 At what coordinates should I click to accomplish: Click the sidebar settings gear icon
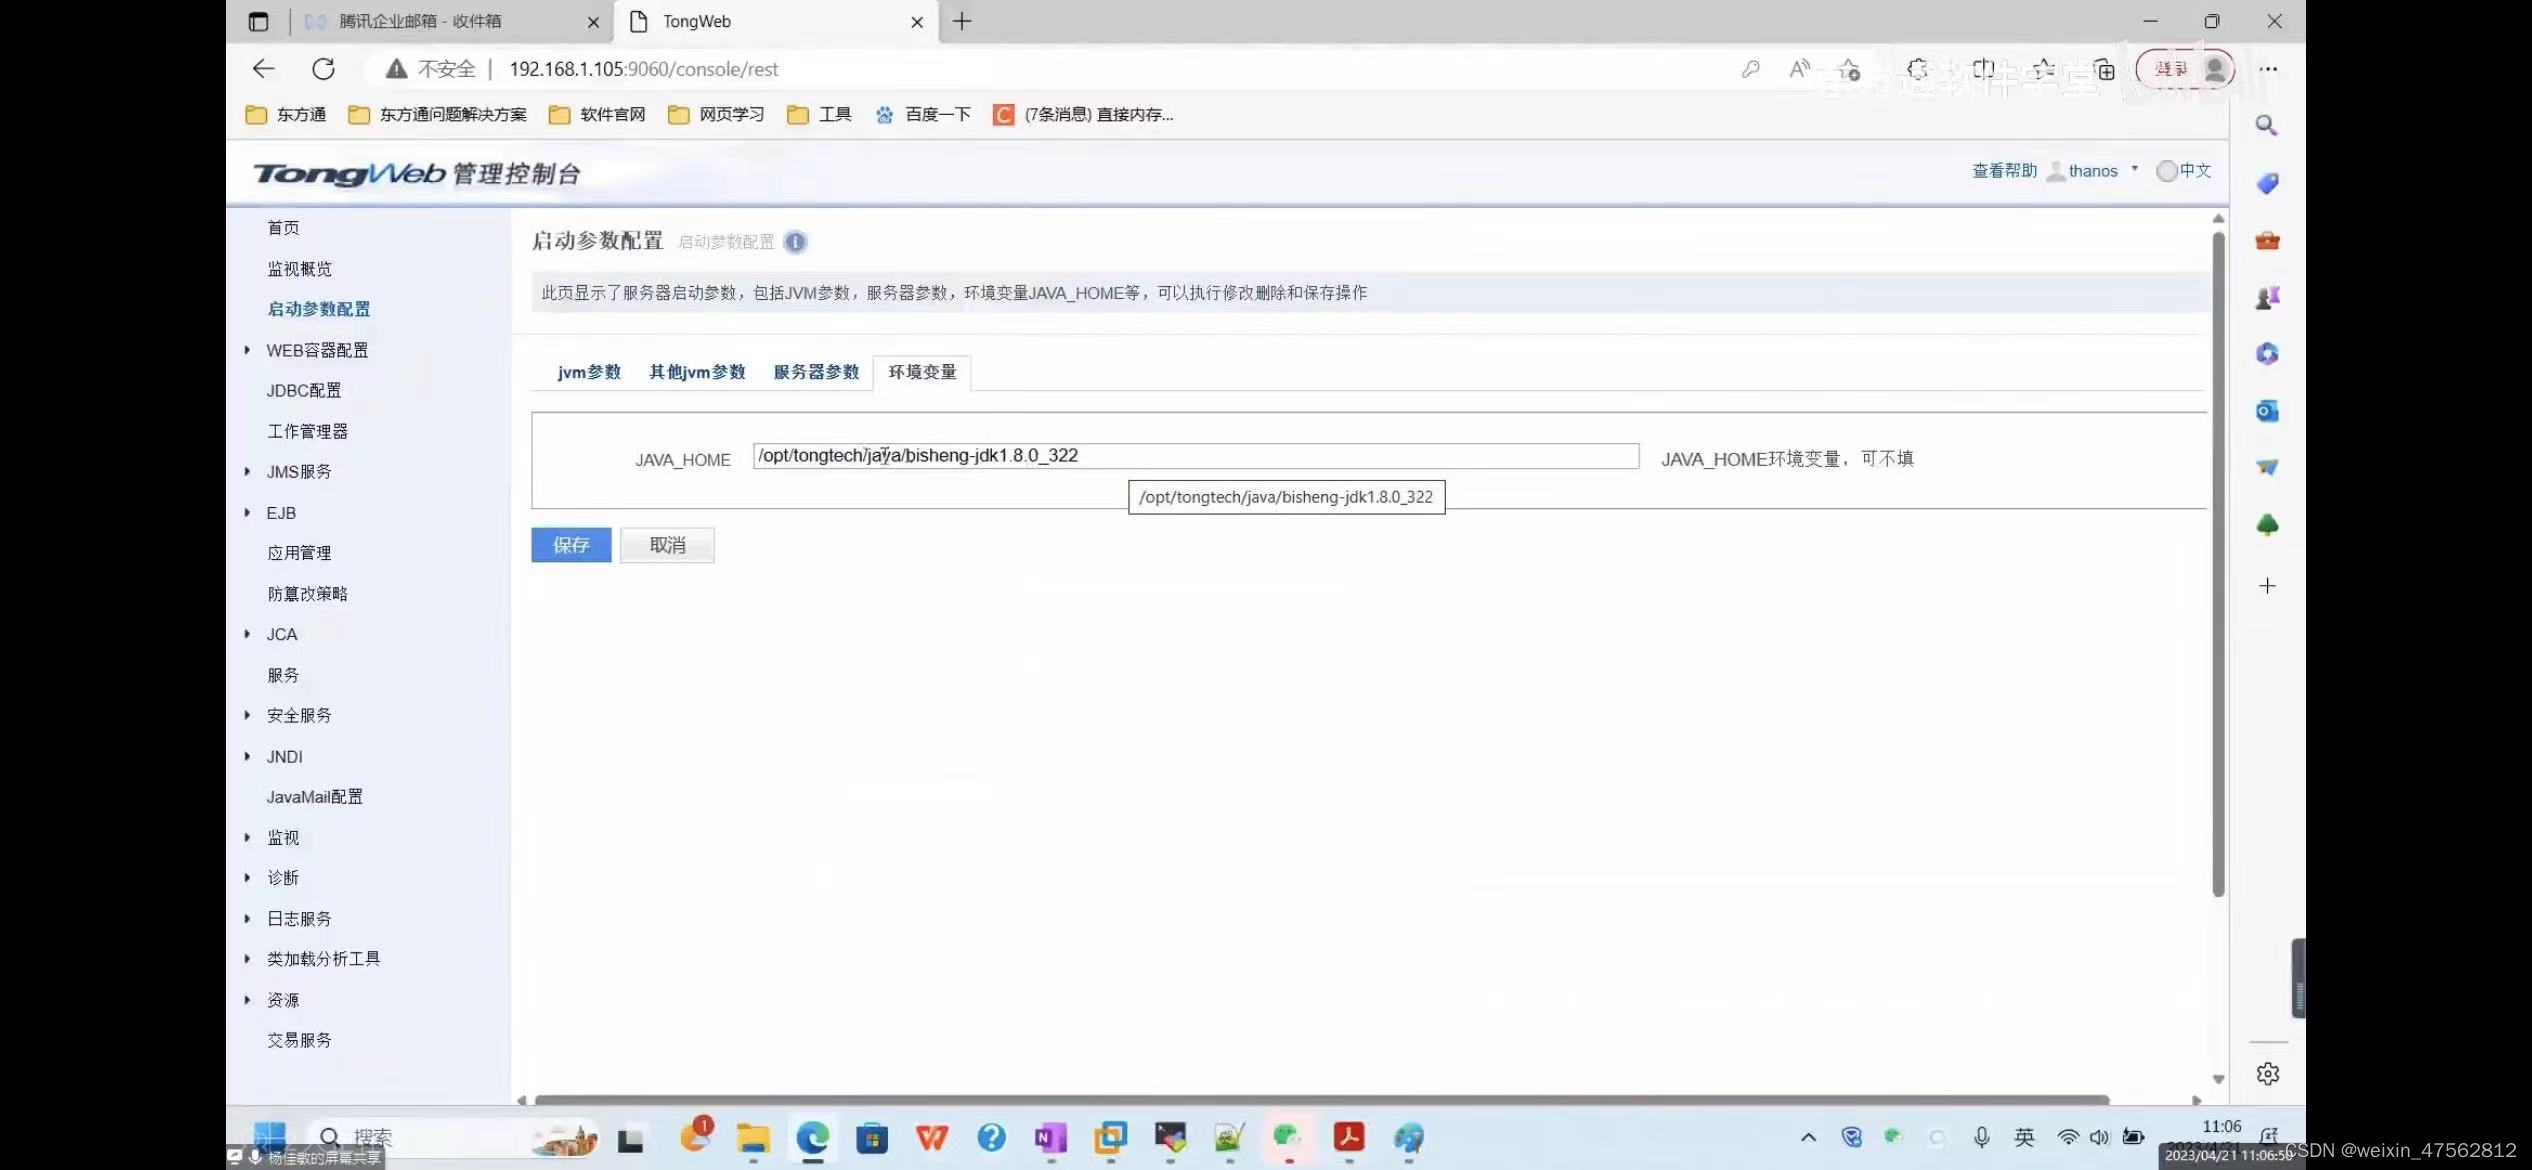[2267, 1073]
